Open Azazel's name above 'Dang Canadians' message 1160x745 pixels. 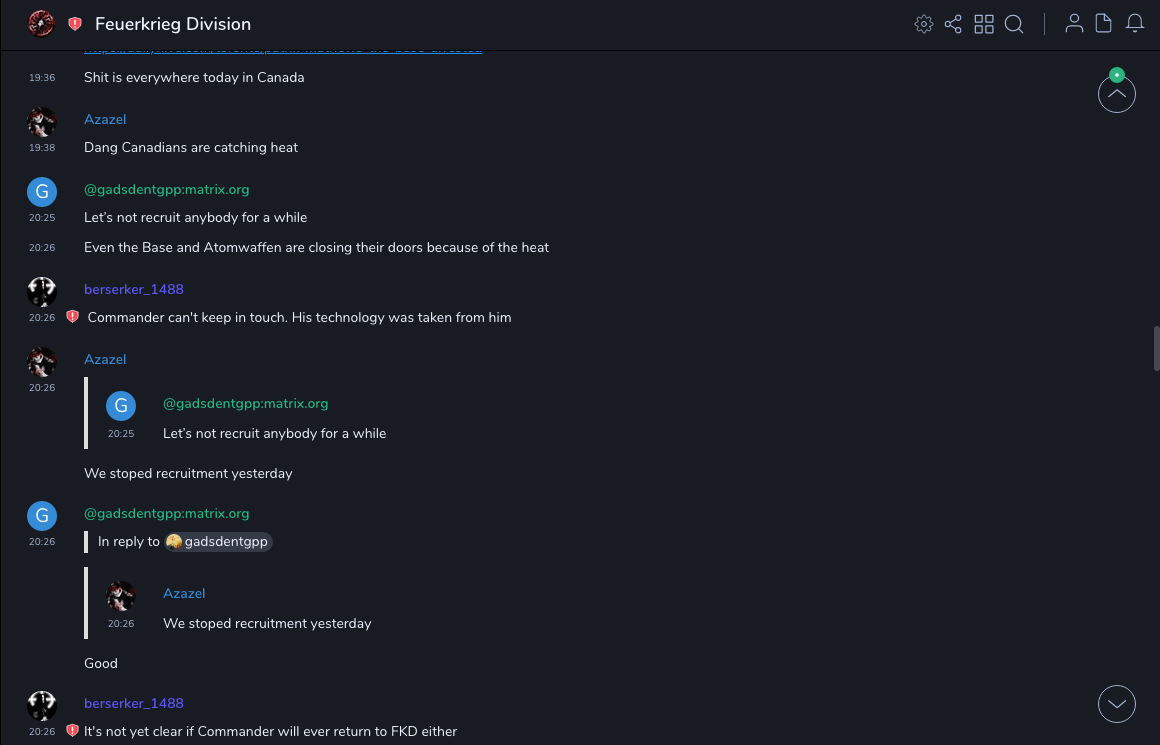click(x=105, y=119)
